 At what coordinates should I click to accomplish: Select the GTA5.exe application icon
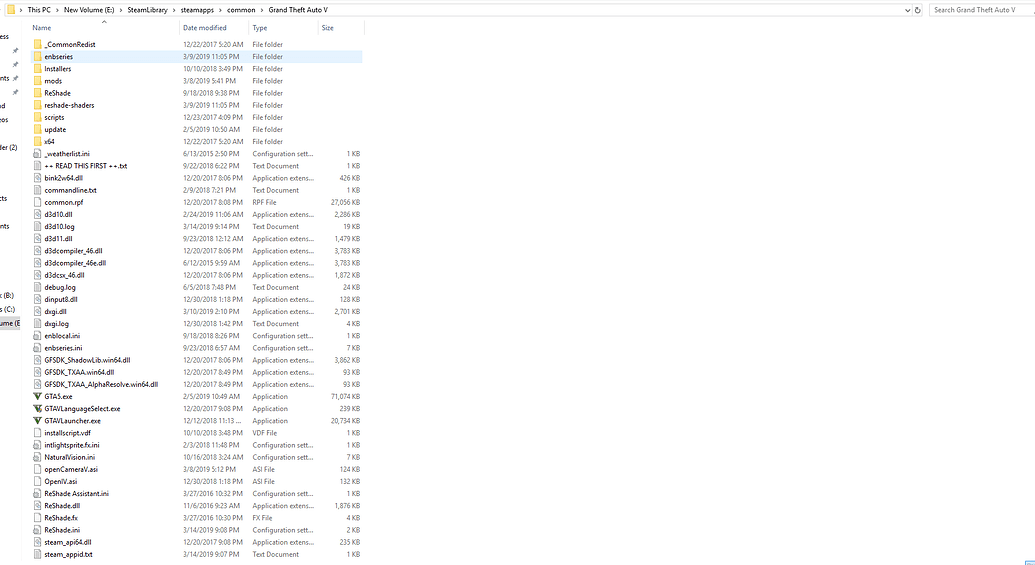(x=38, y=397)
